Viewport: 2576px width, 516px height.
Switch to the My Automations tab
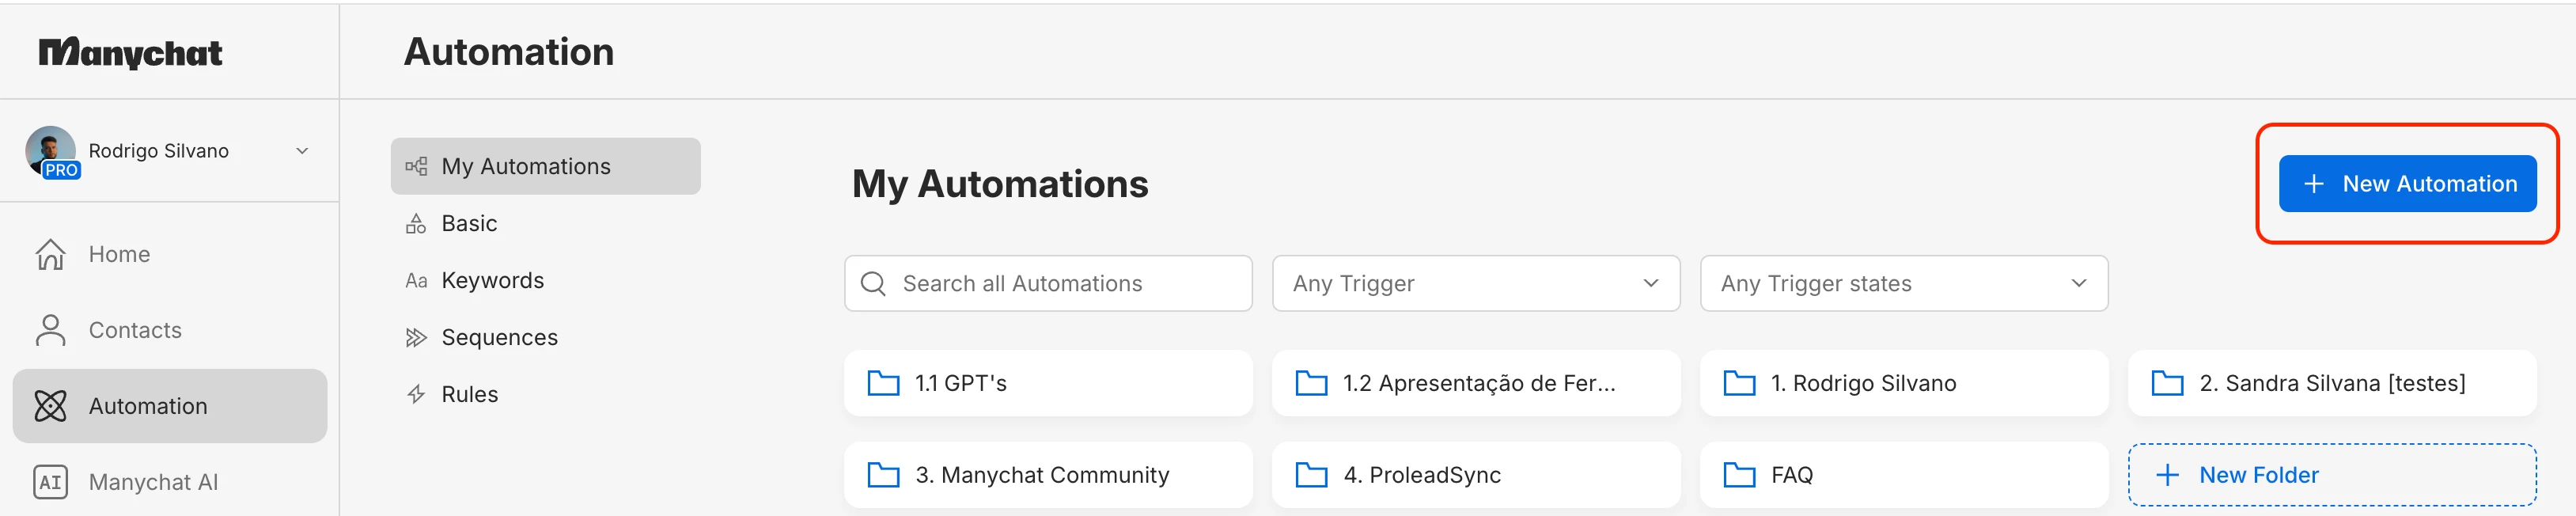[x=545, y=166]
